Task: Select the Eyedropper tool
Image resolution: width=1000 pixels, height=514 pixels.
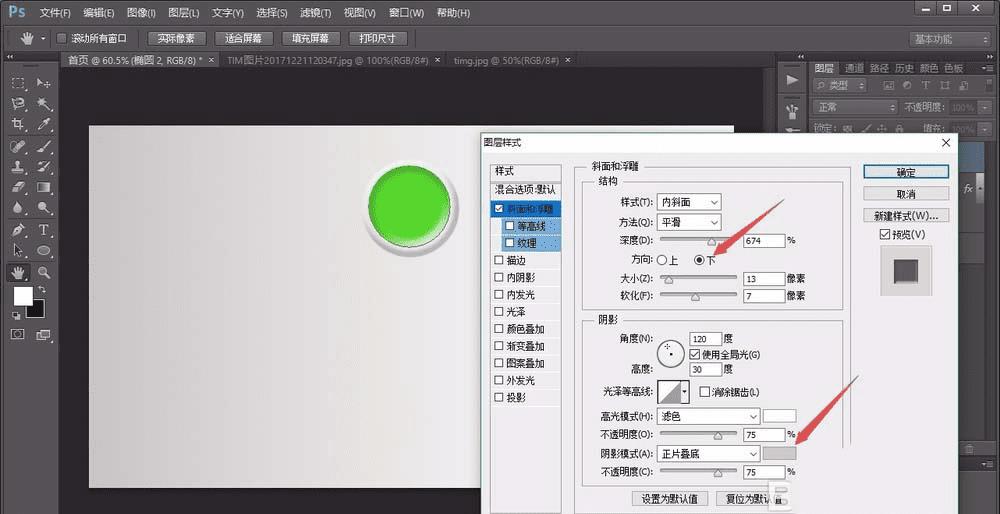Action: point(43,124)
